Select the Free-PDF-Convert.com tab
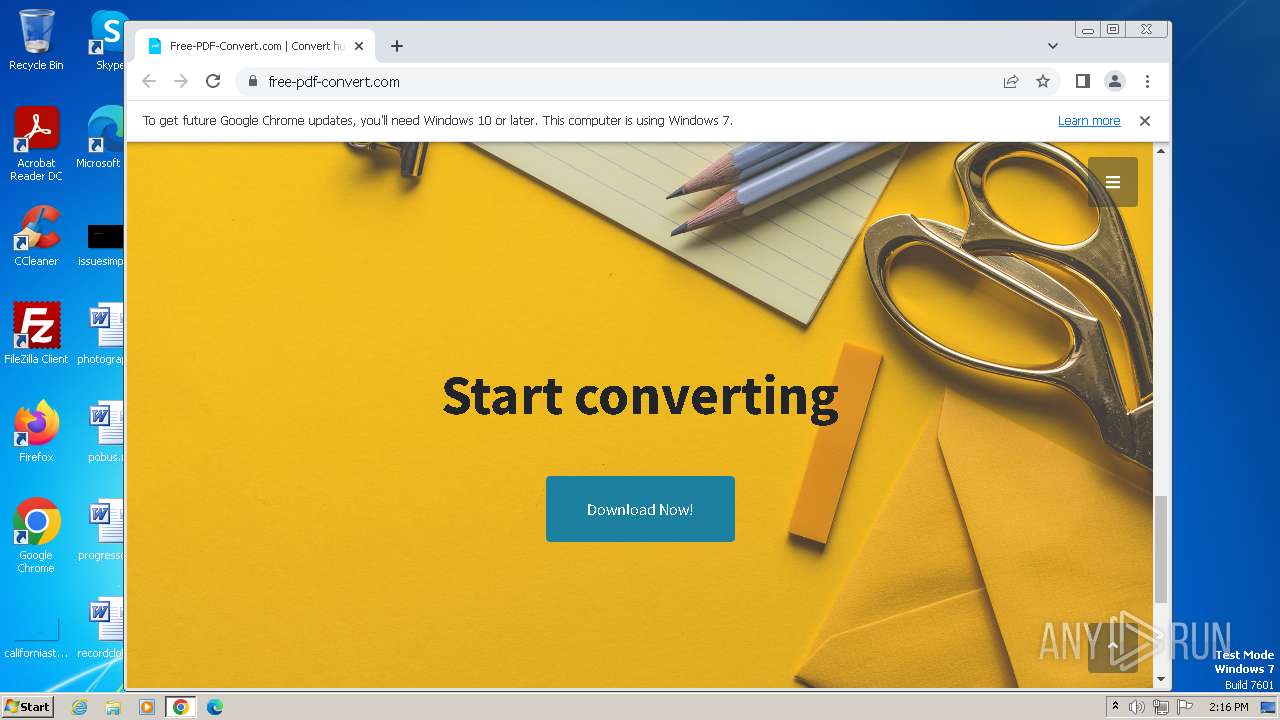 (255, 46)
